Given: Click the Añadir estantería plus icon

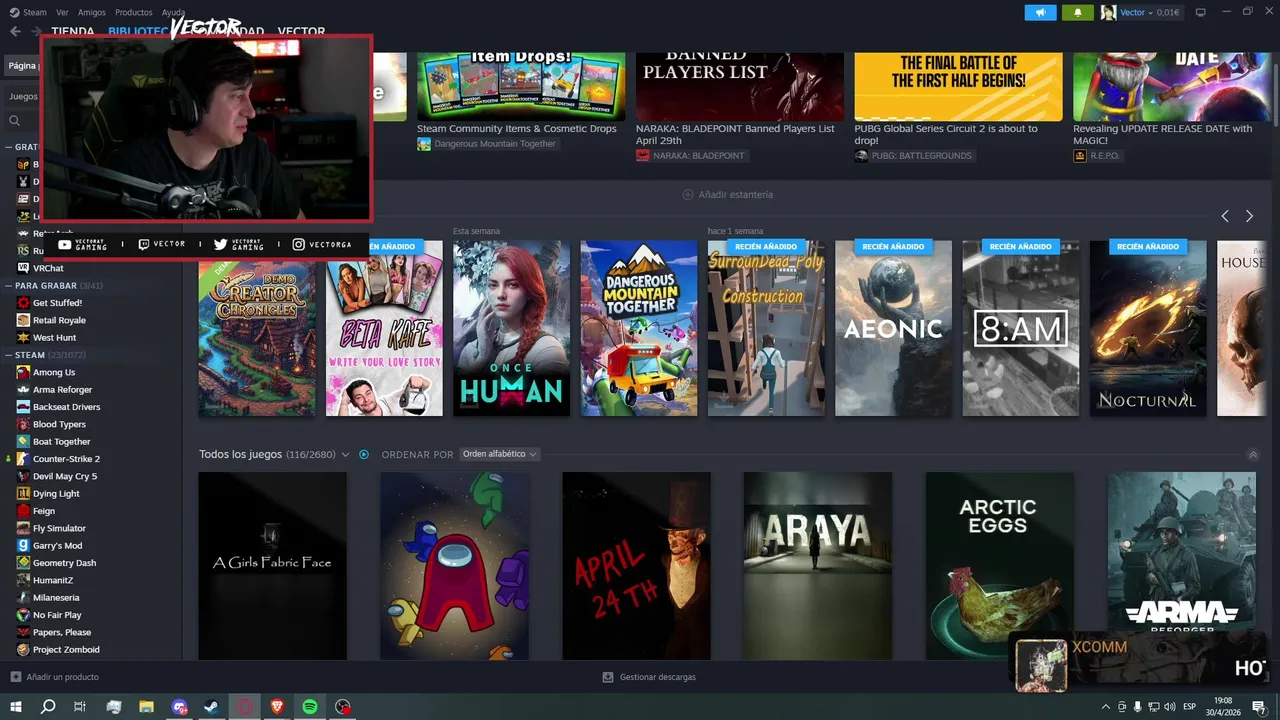Looking at the screenshot, I should pos(687,195).
